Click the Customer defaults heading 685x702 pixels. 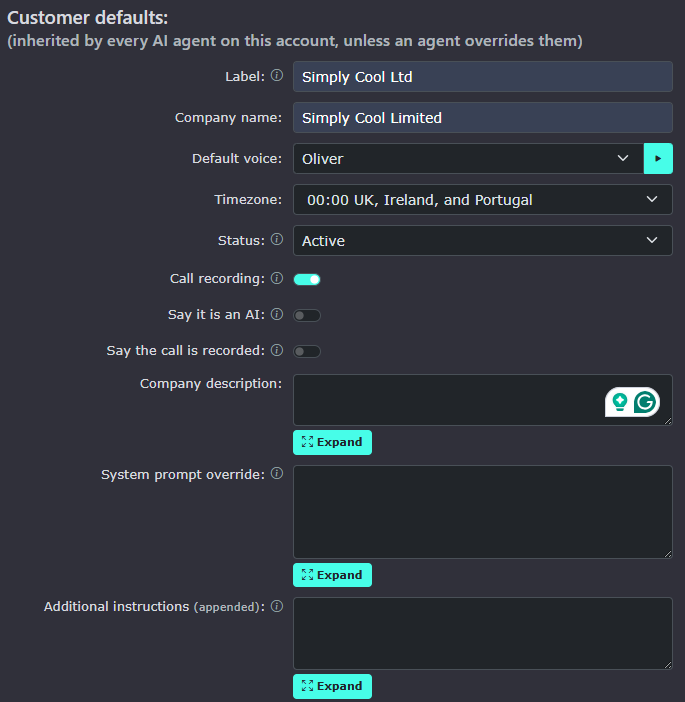point(88,18)
